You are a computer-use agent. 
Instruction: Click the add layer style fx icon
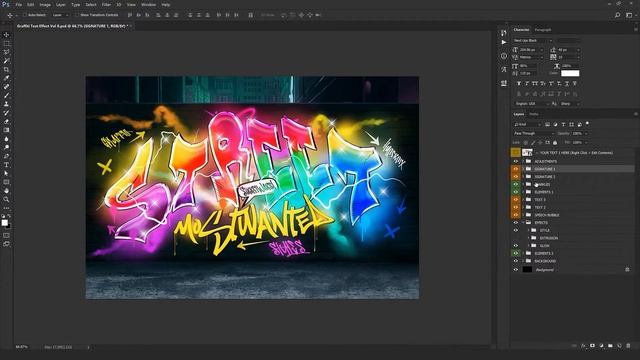coord(583,346)
